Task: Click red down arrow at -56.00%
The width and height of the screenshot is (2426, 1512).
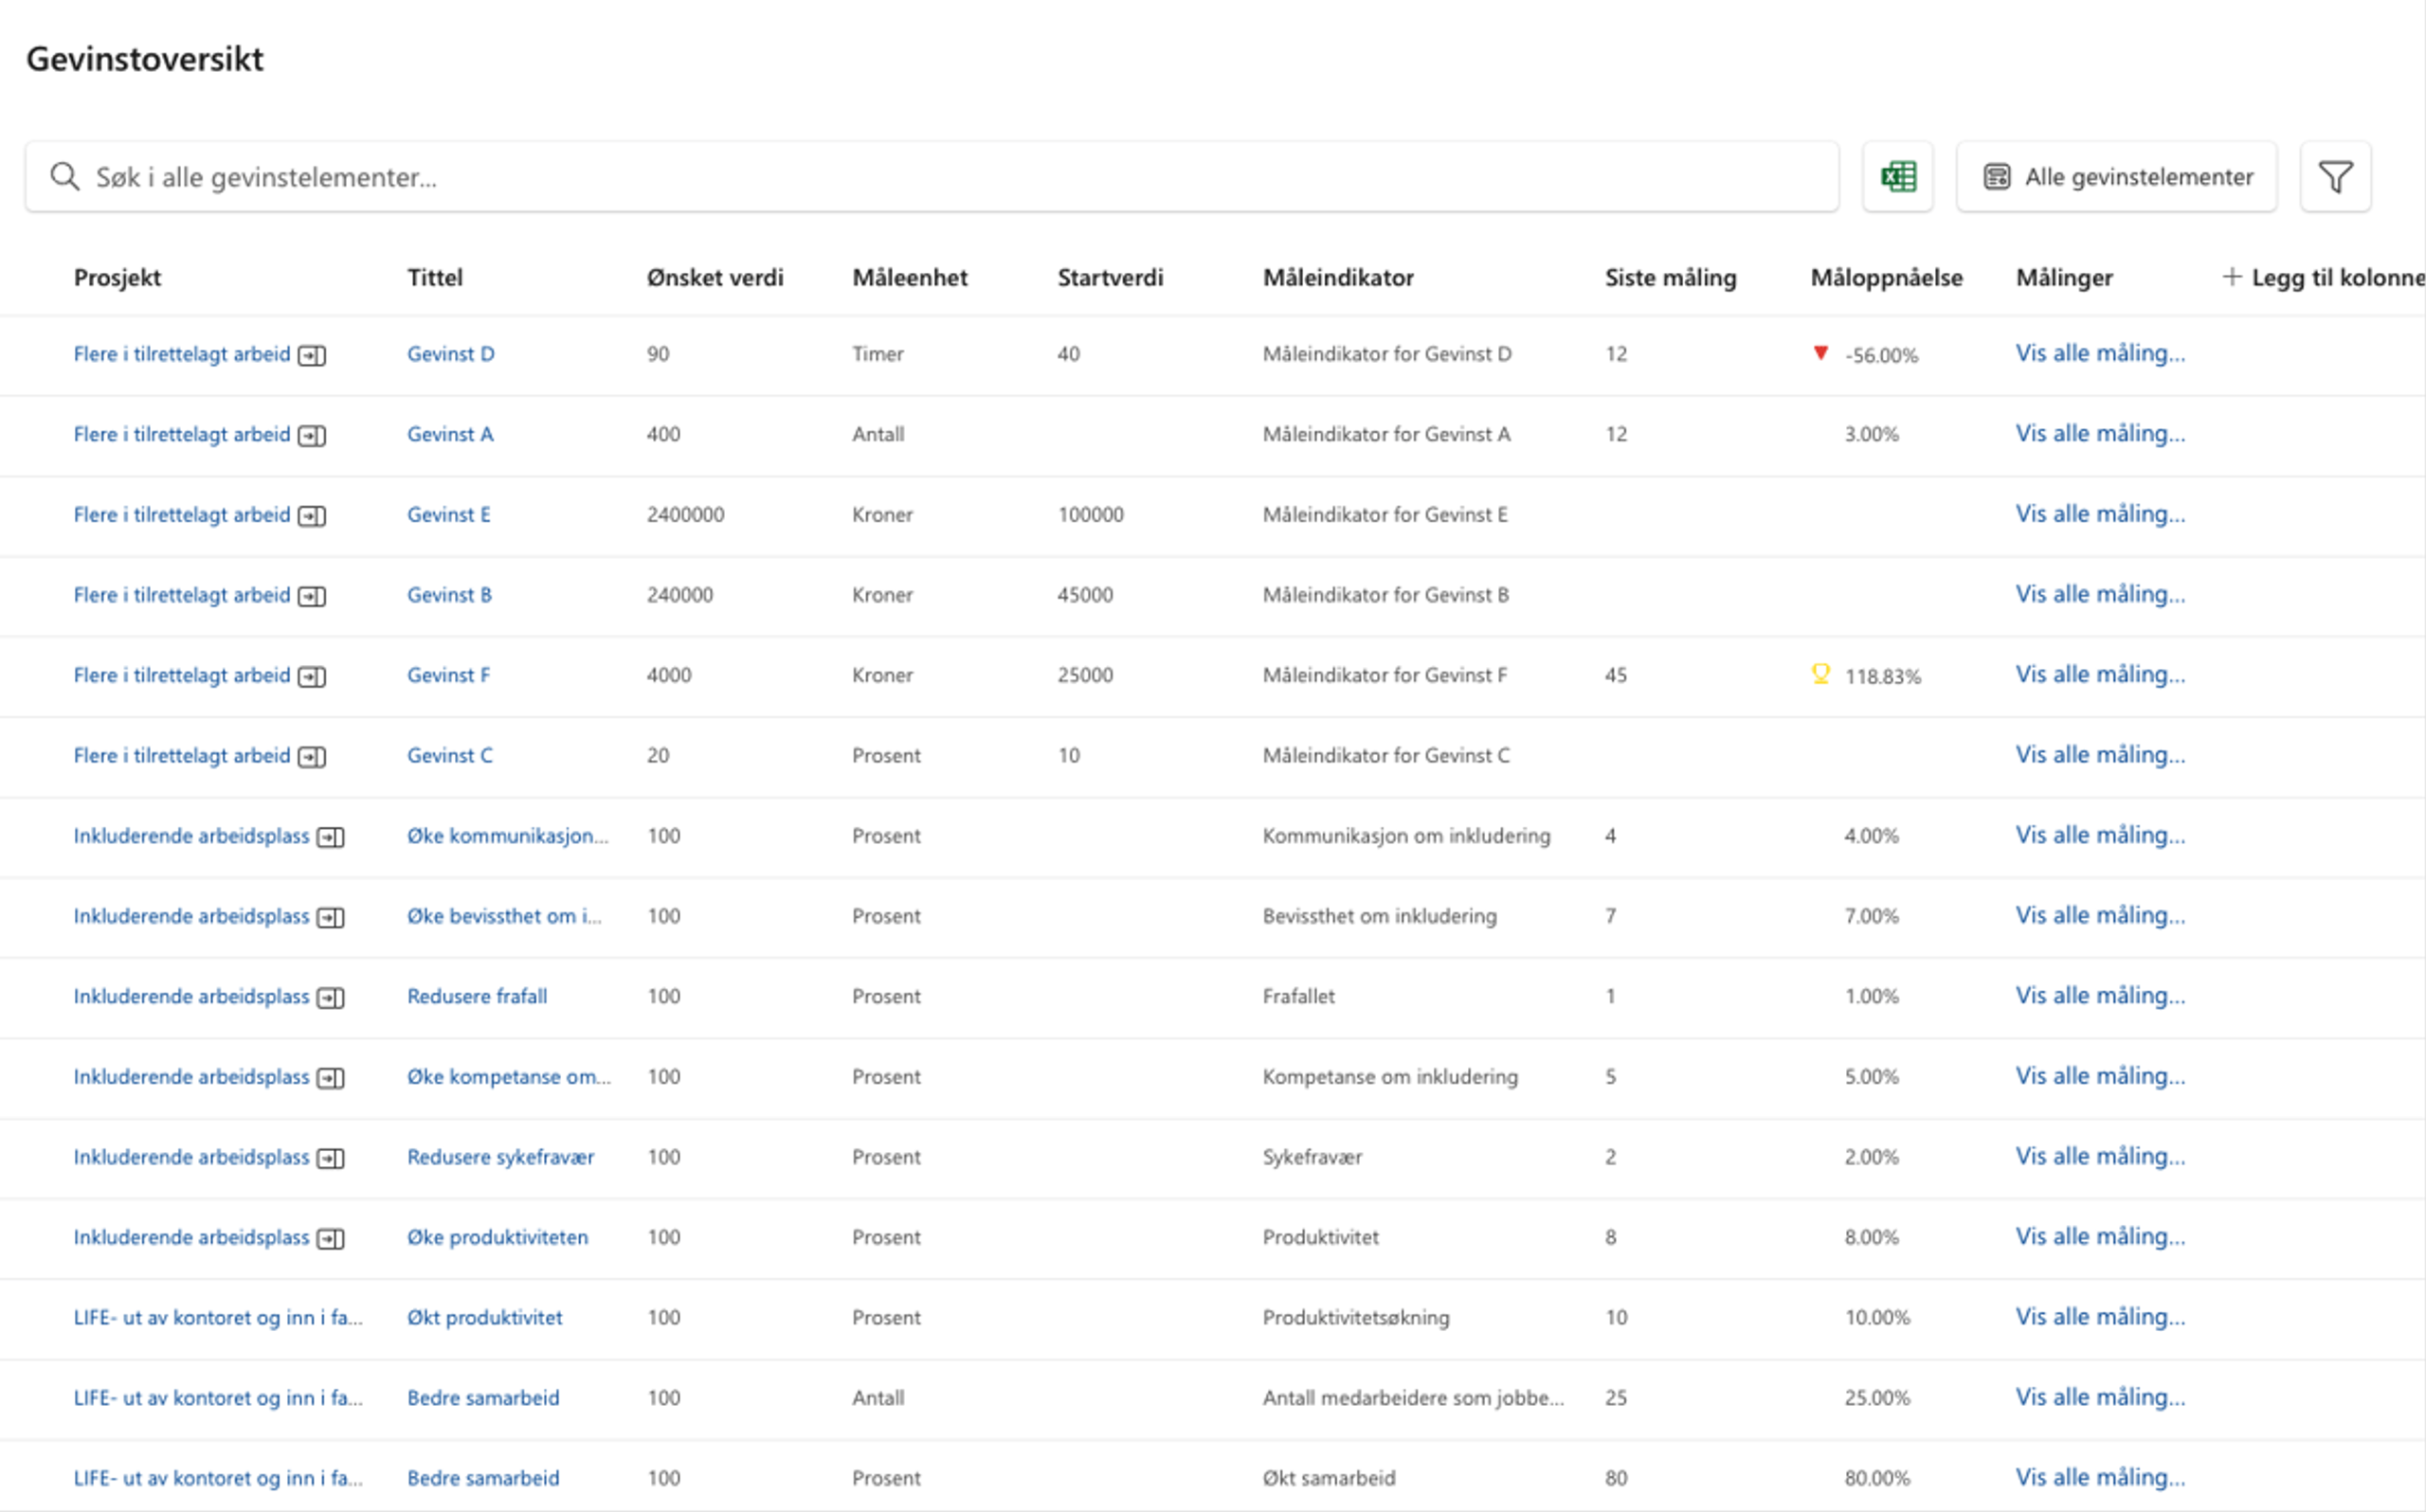Action: [x=1820, y=353]
